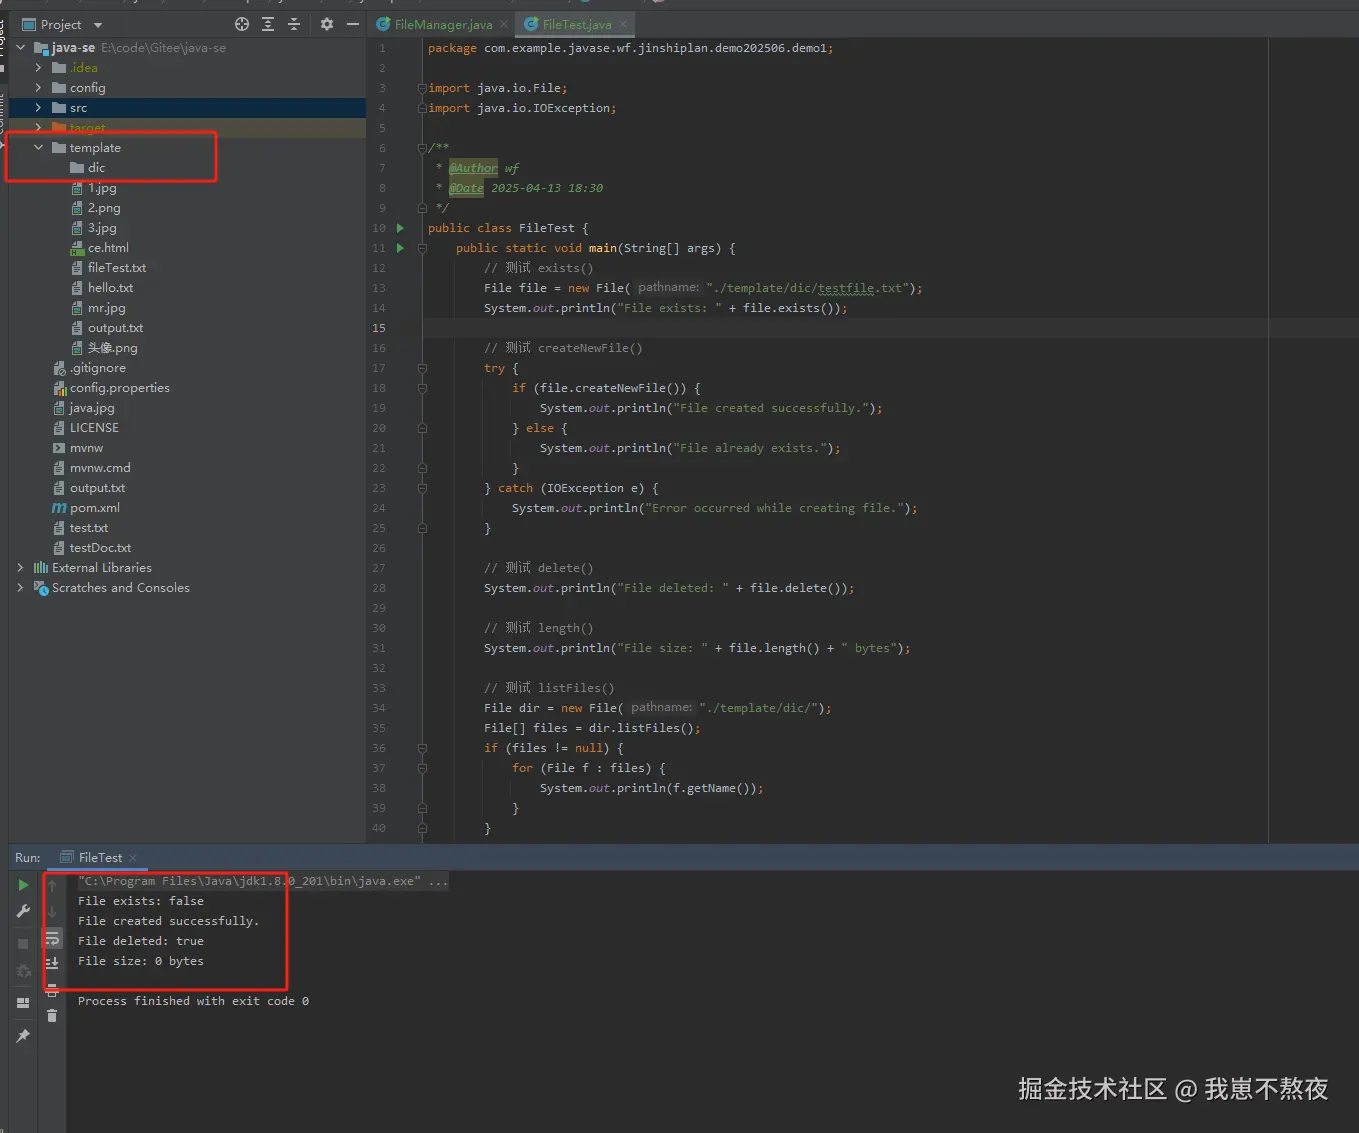The image size is (1359, 1133).
Task: Click expand all icon in Project panel
Action: [x=268, y=24]
